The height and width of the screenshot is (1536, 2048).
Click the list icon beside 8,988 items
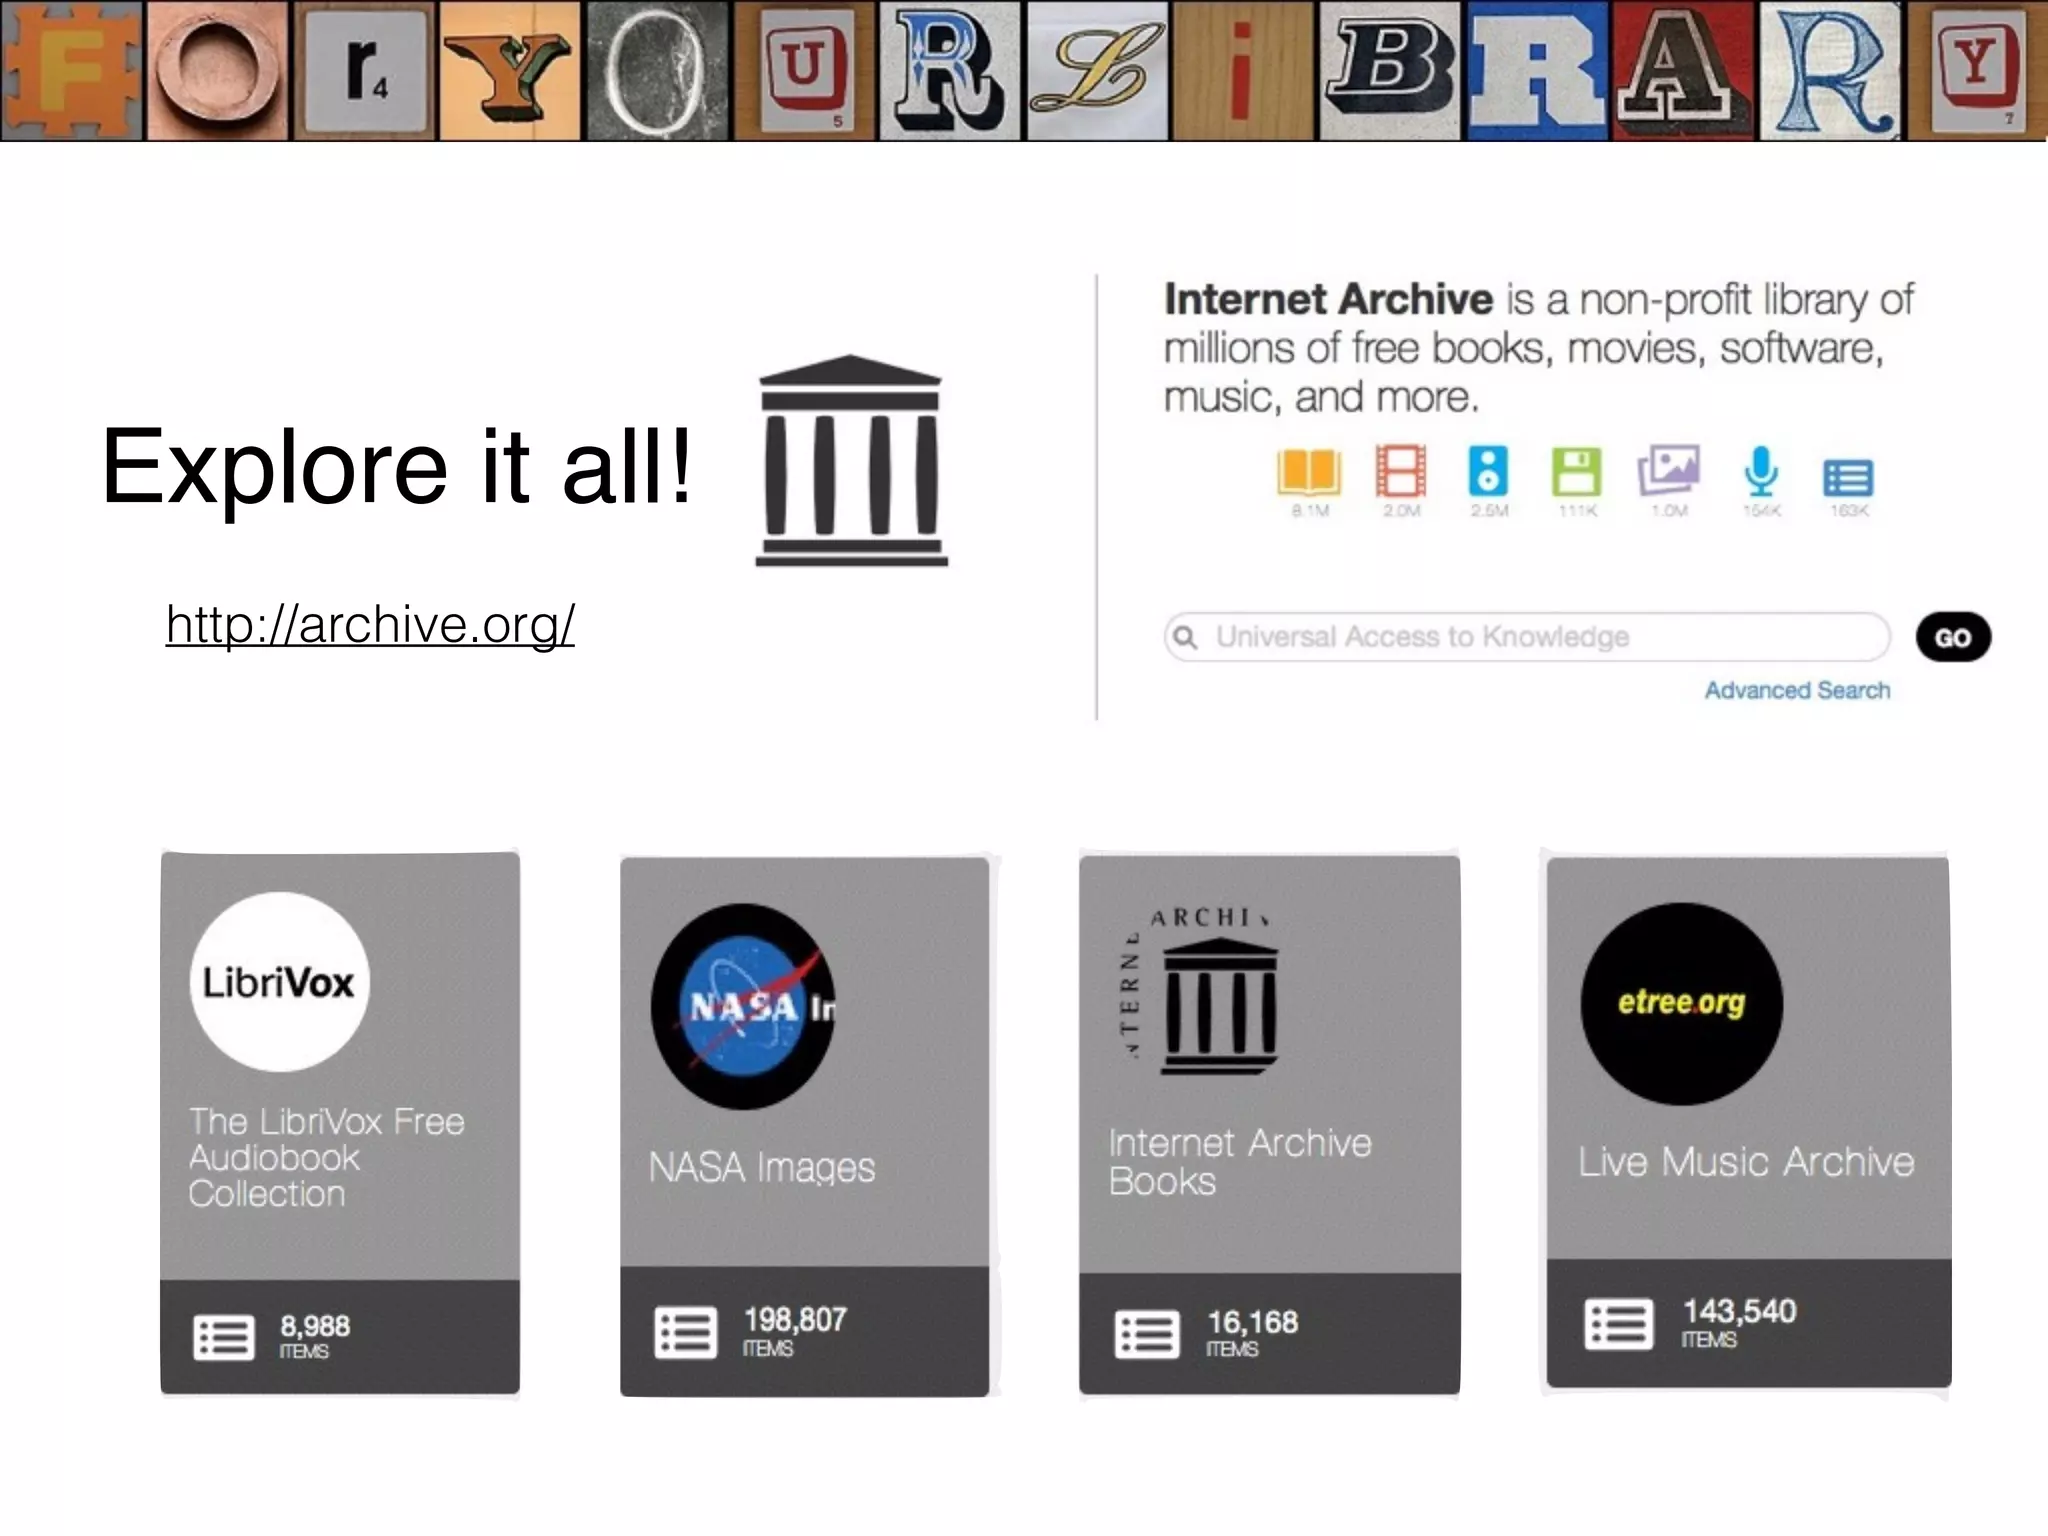tap(223, 1337)
